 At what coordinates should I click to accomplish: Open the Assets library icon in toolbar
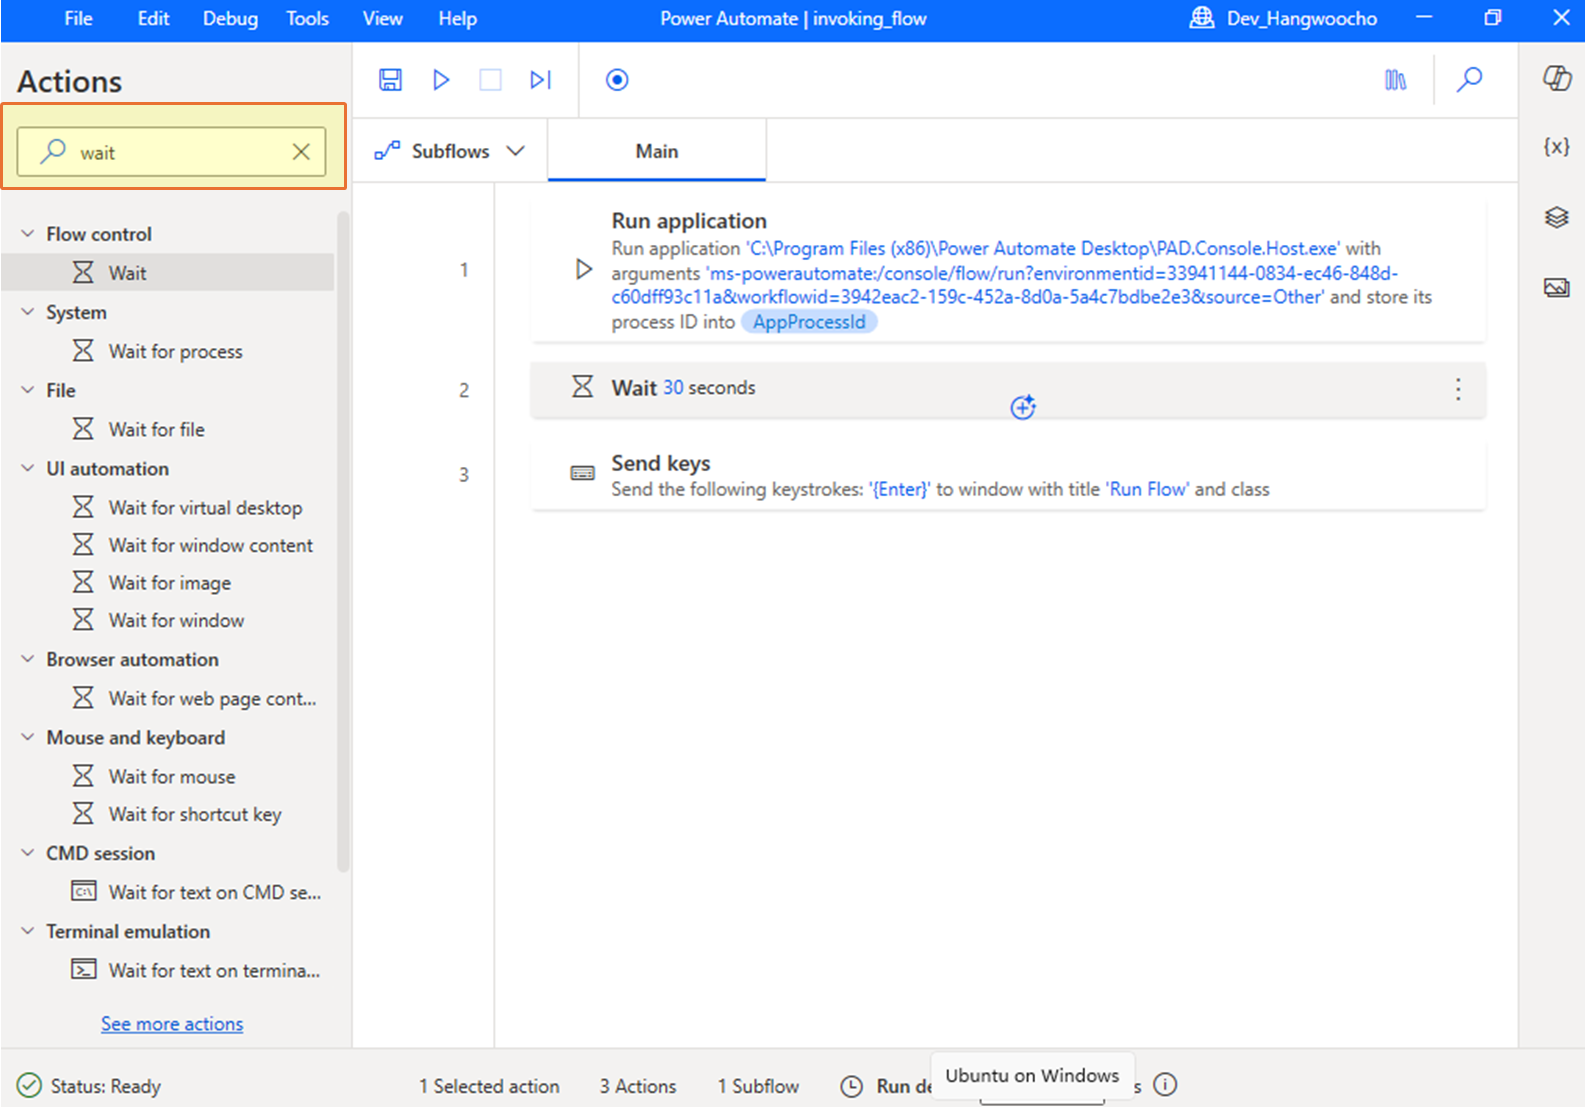tap(1395, 80)
